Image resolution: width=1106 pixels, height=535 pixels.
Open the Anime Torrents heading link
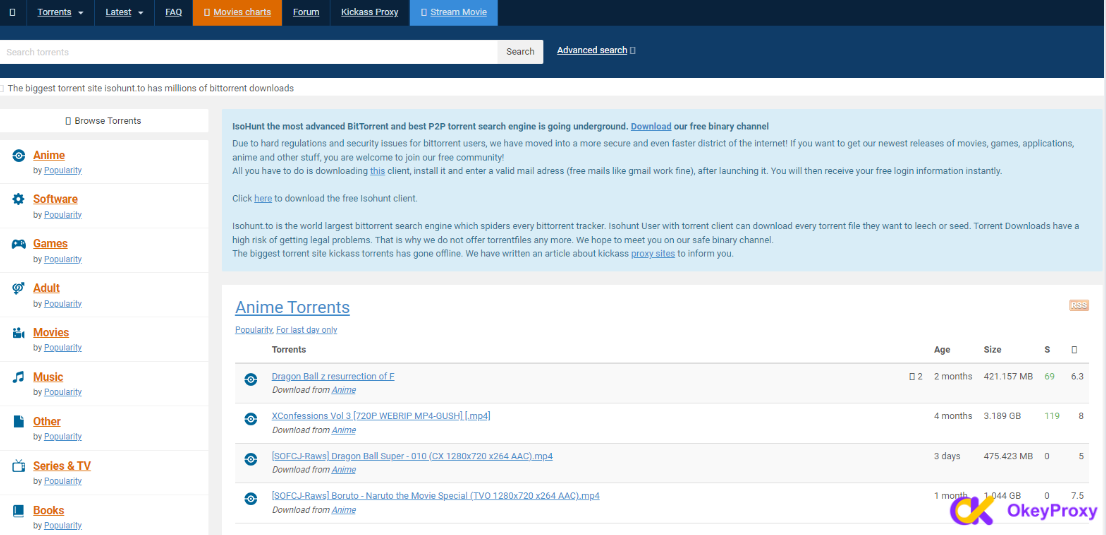[292, 307]
